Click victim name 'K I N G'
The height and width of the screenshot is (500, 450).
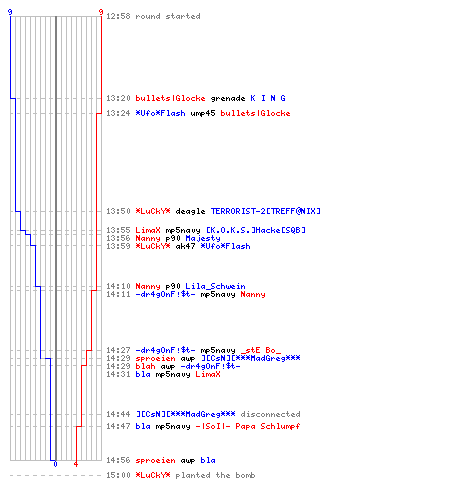click(268, 98)
